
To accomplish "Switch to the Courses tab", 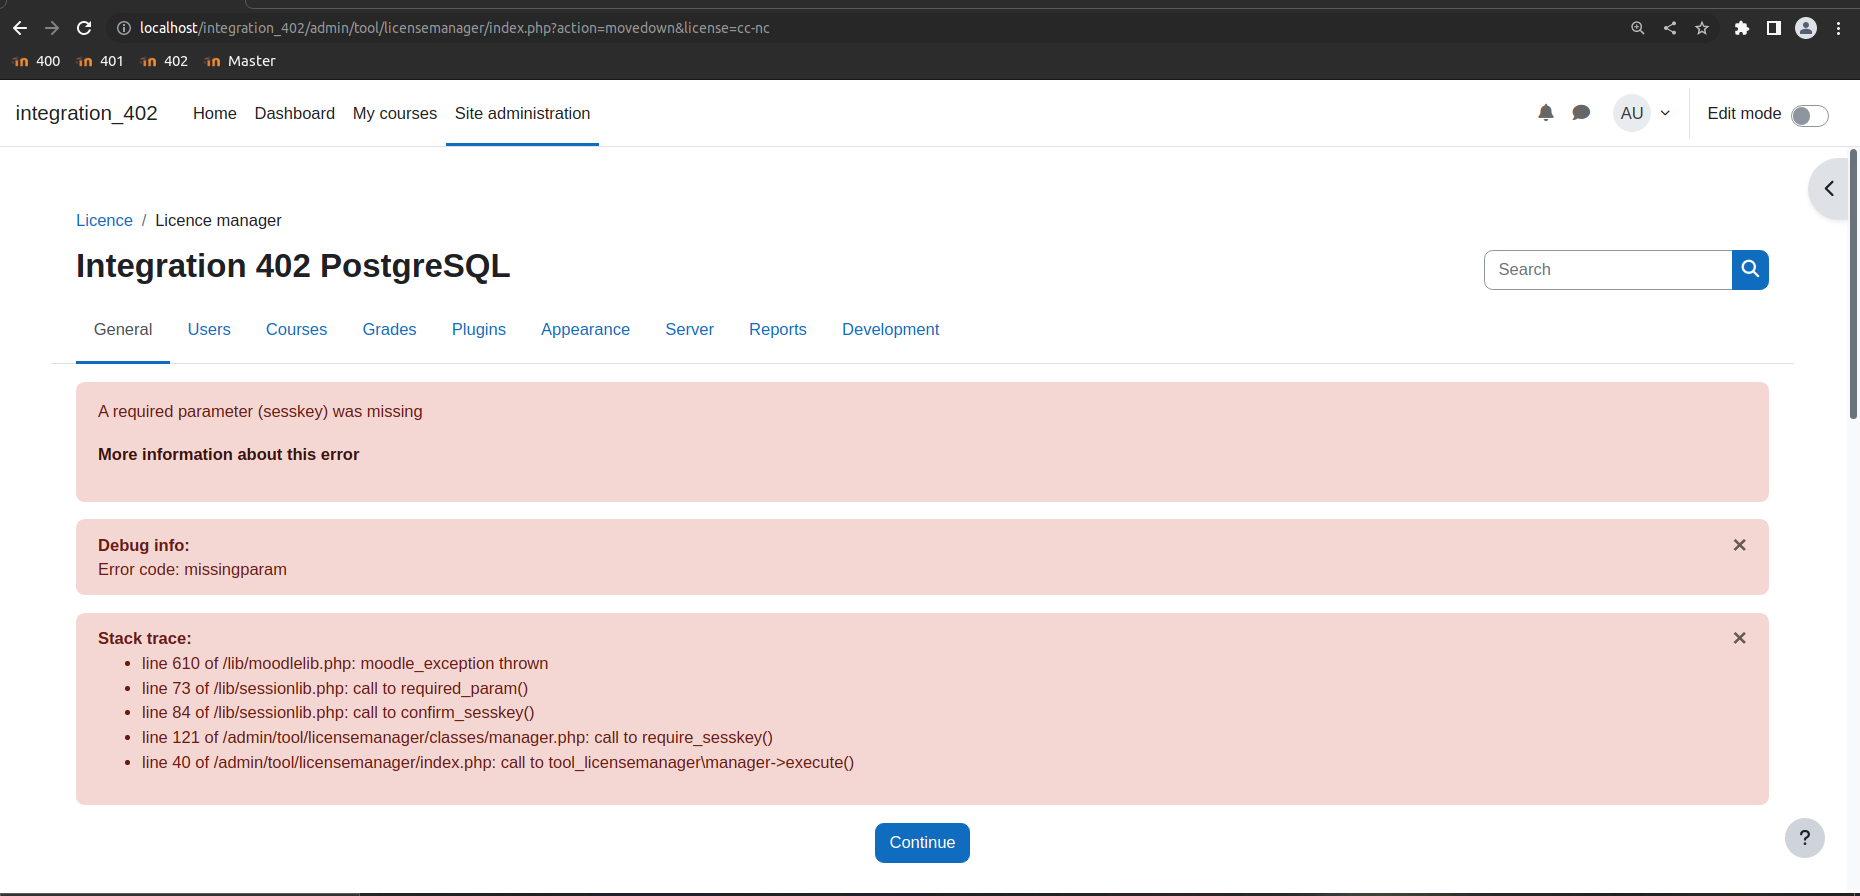I will tap(297, 330).
